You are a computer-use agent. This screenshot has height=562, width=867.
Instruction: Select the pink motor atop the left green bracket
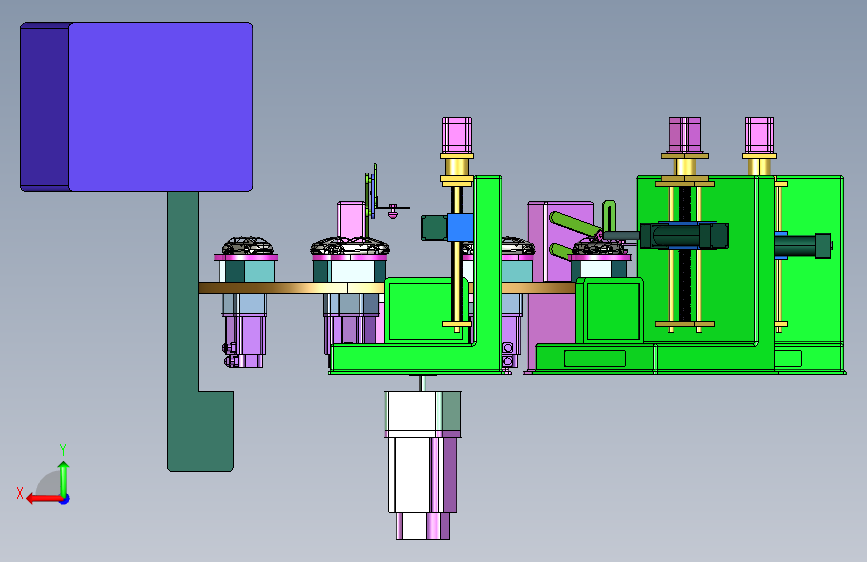coord(457,135)
